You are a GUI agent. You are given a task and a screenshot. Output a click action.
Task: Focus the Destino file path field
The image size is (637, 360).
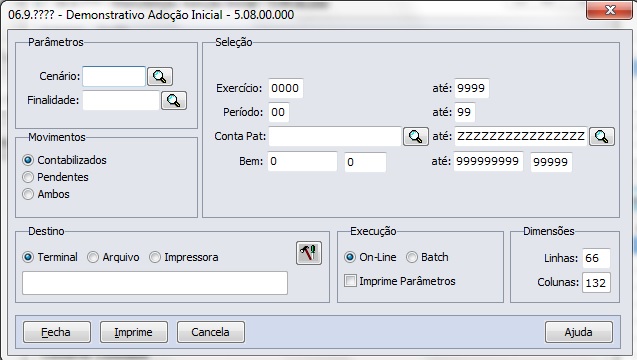(155, 283)
